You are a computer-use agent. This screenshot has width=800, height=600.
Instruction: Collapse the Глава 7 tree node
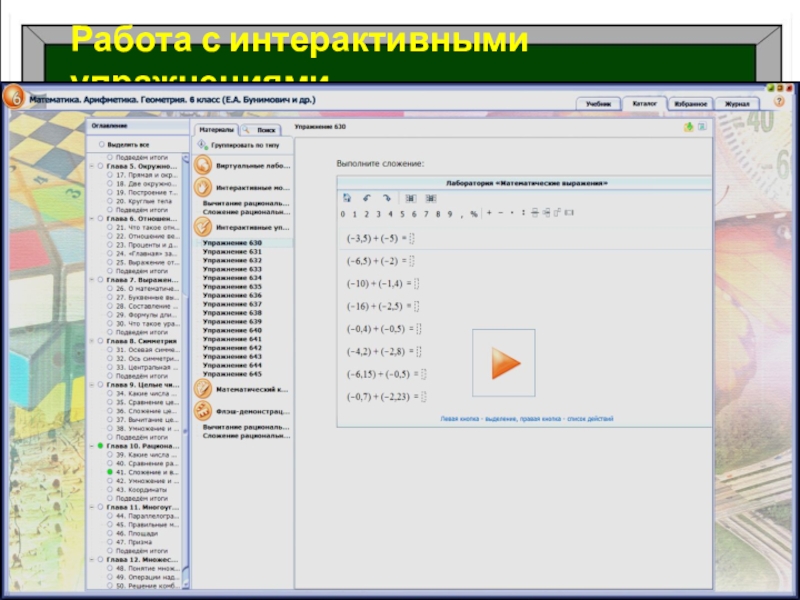click(x=92, y=280)
